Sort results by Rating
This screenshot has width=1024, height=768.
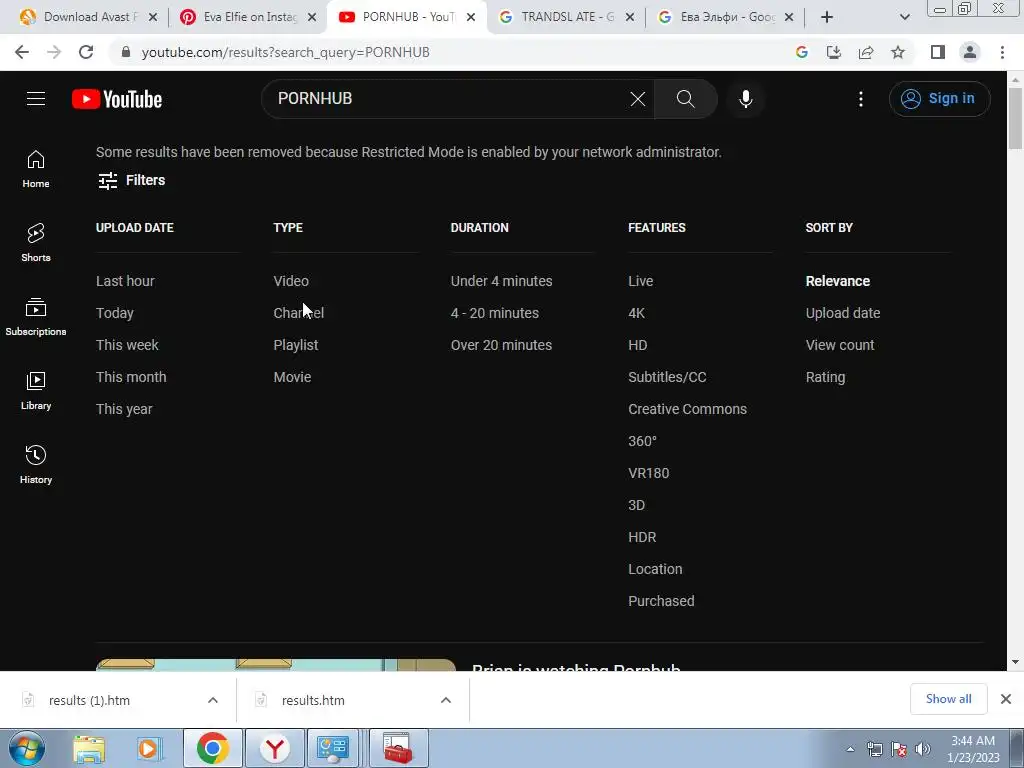pyautogui.click(x=825, y=377)
